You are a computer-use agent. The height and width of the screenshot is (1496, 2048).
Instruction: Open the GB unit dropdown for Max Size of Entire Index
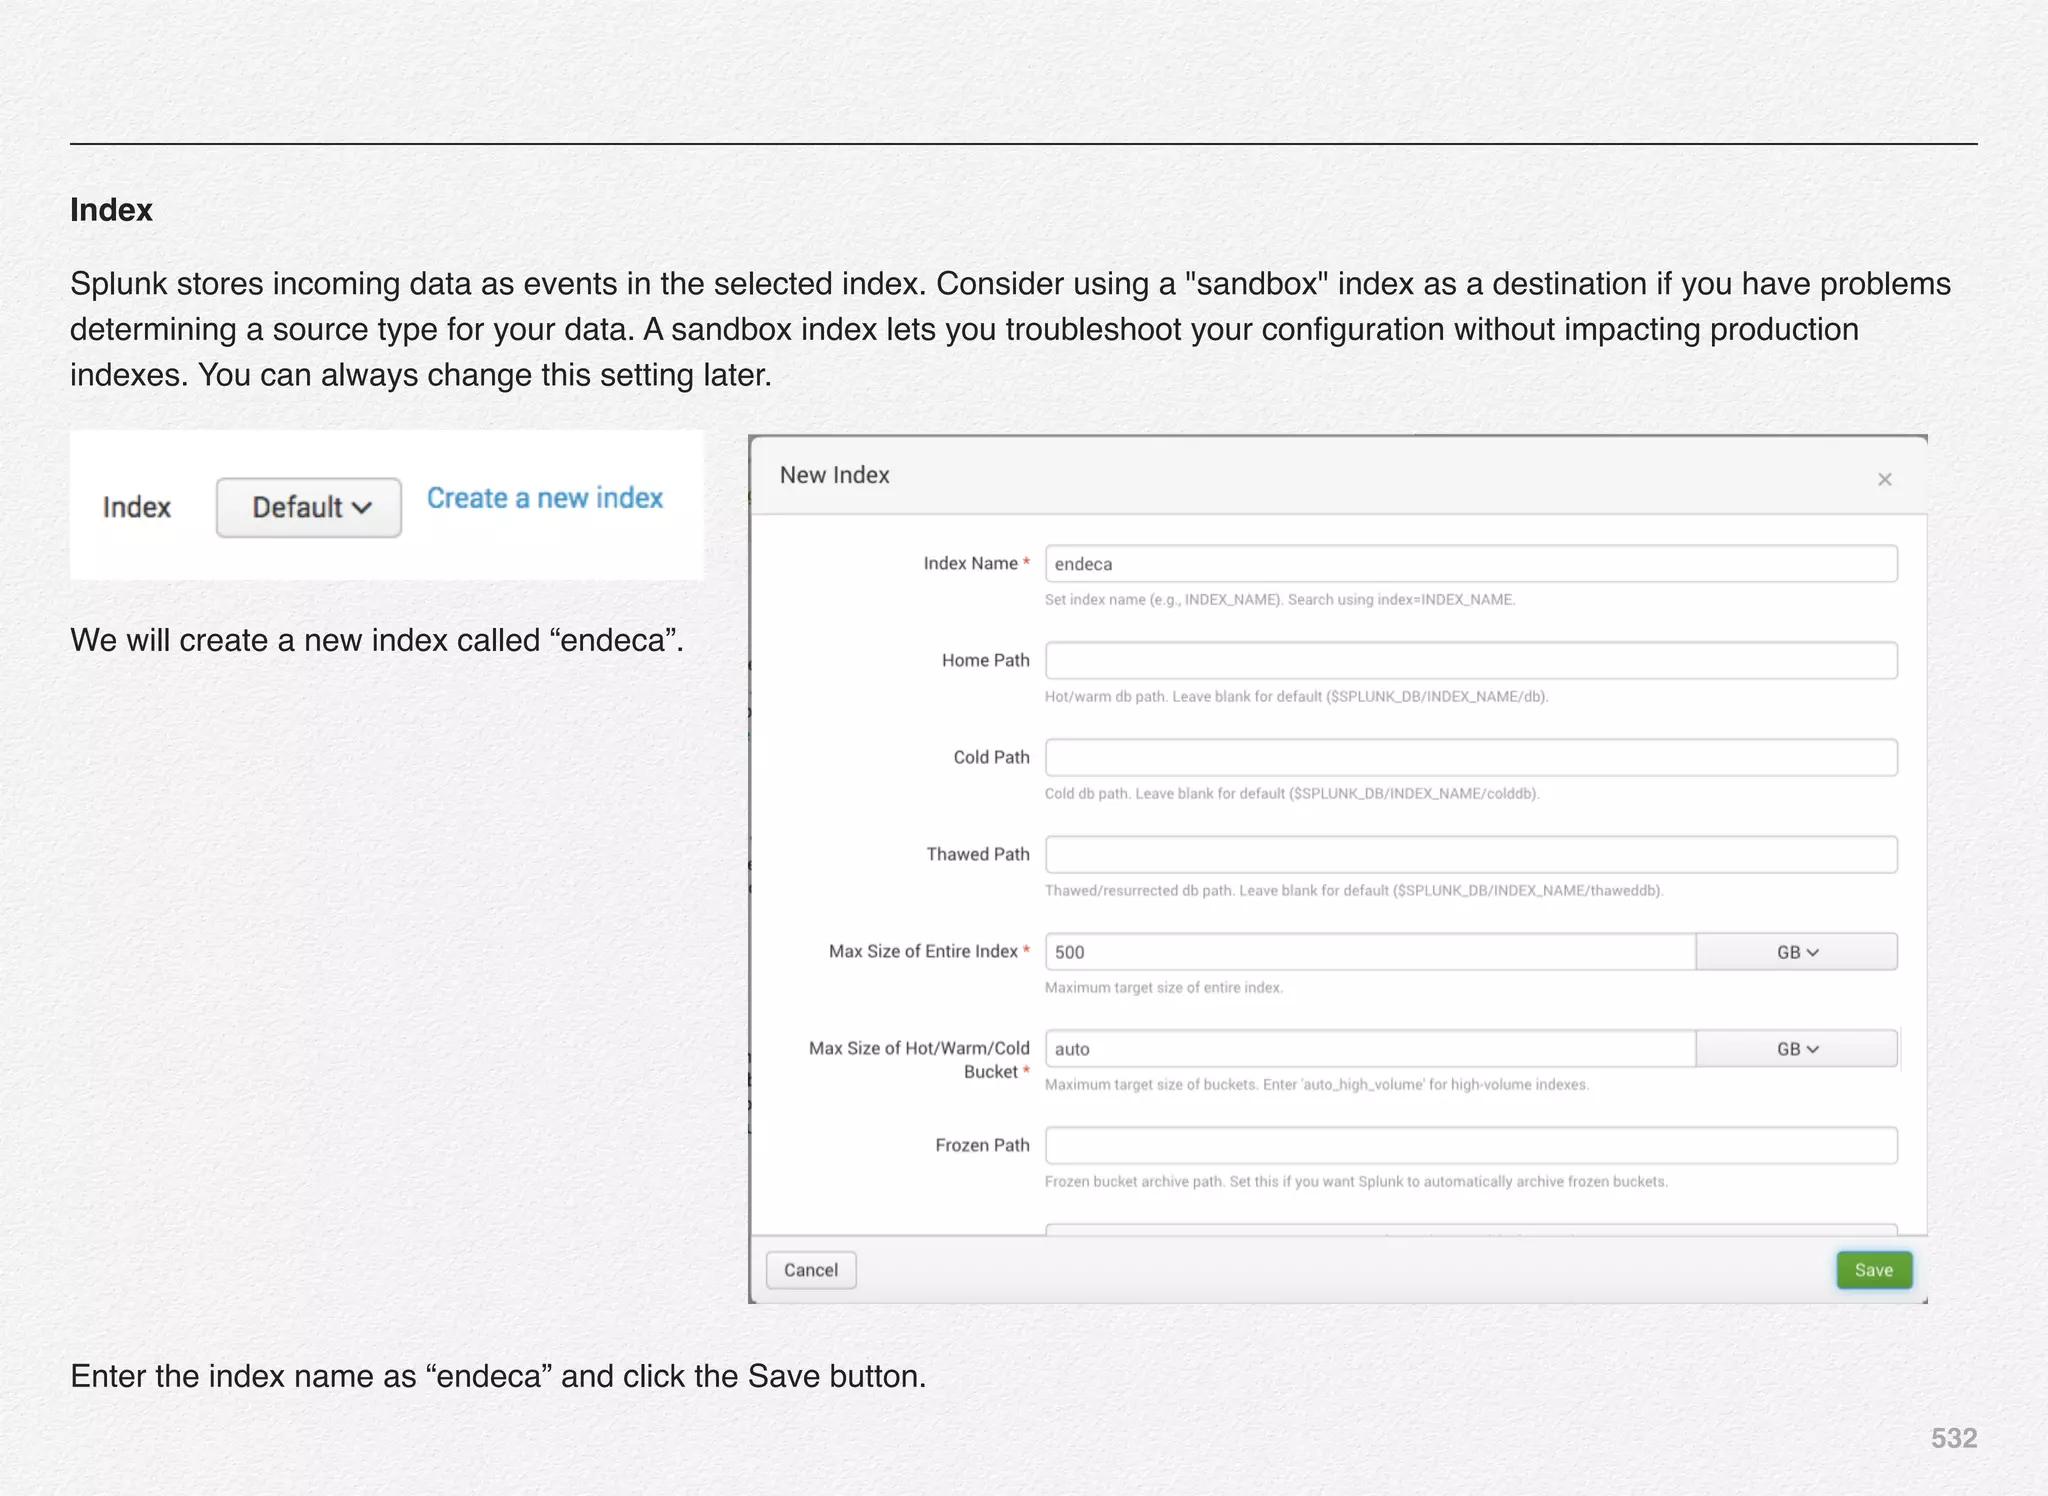1797,952
